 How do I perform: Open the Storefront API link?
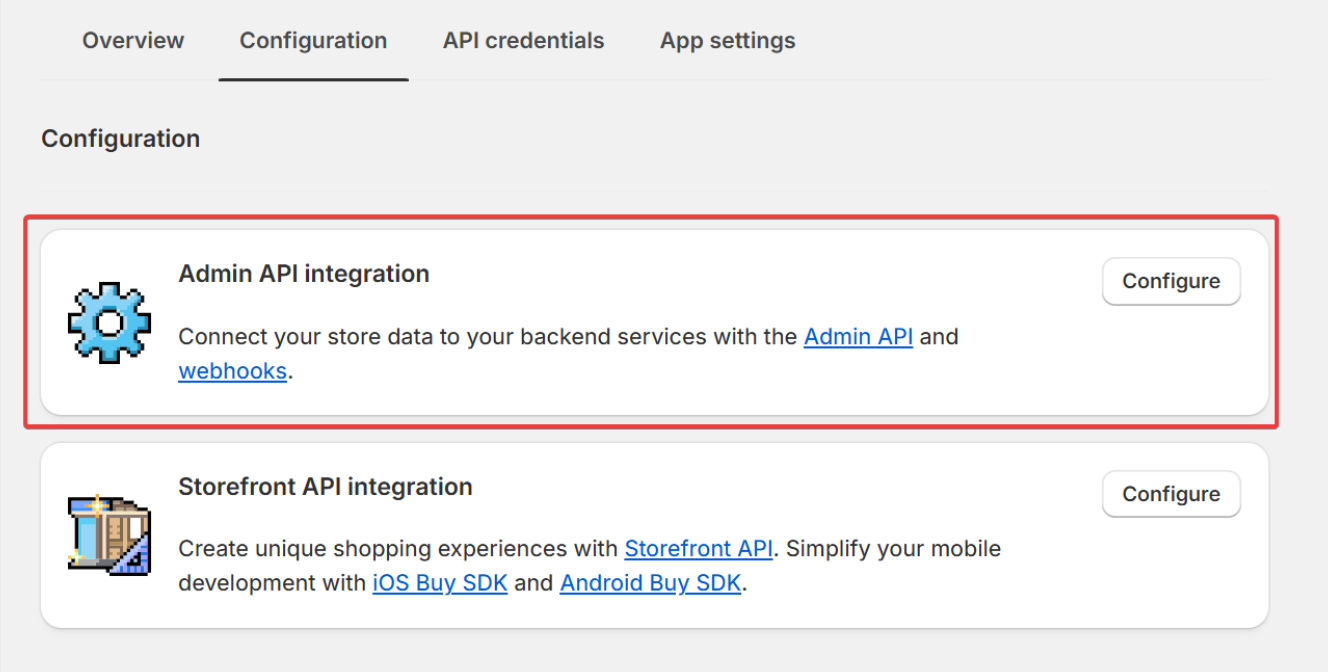pos(698,549)
